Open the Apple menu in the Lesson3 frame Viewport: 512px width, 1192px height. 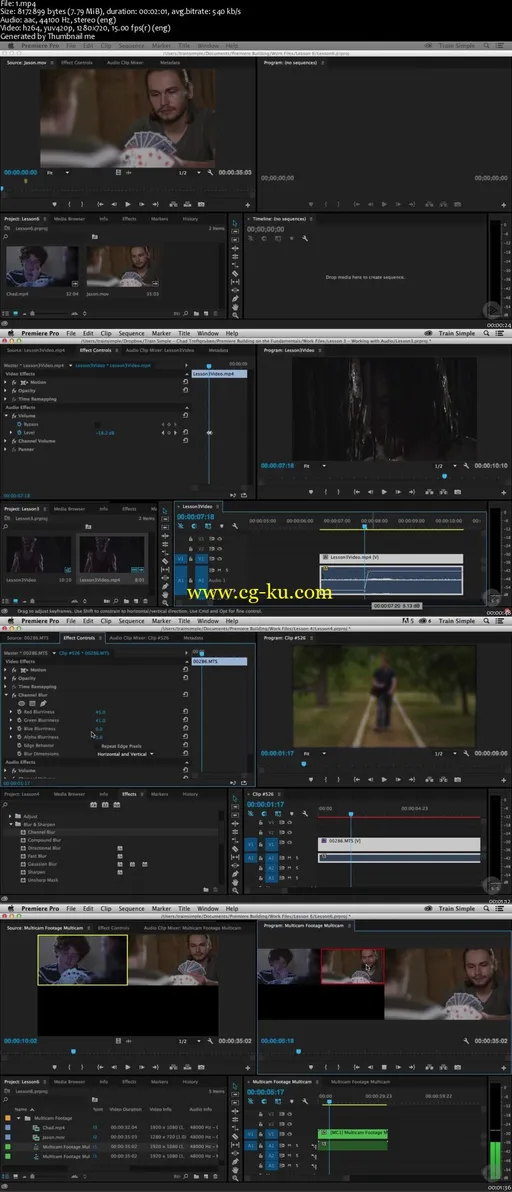[11, 333]
